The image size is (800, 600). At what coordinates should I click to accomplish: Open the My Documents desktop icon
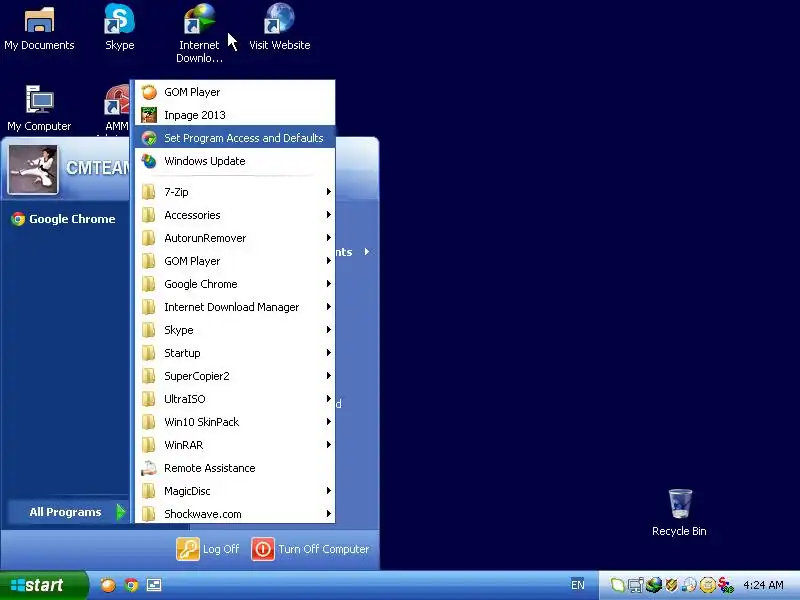click(39, 28)
